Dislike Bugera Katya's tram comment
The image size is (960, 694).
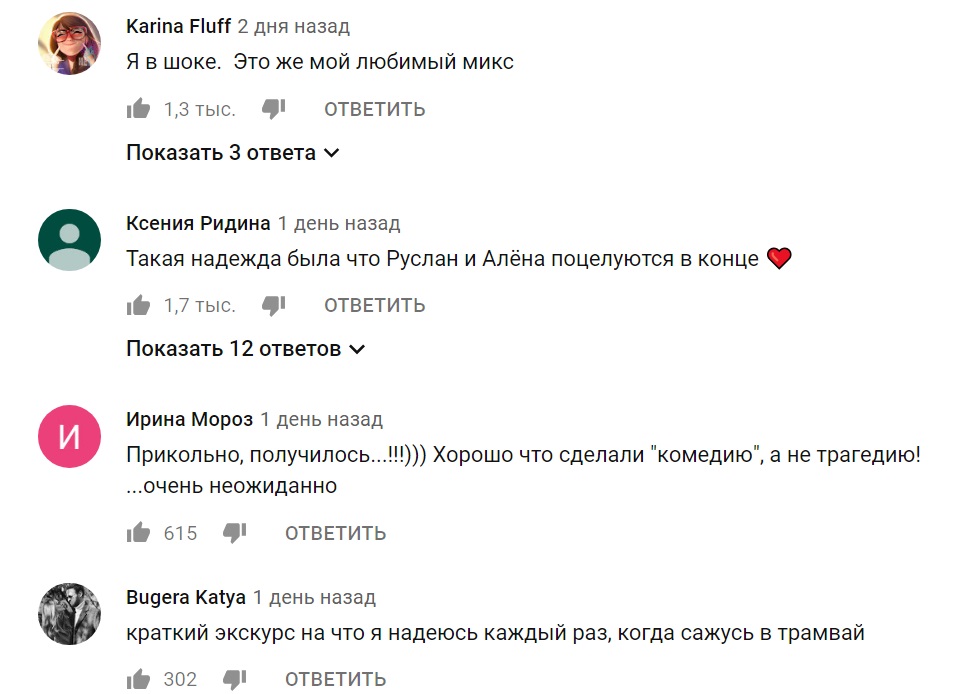tap(234, 679)
